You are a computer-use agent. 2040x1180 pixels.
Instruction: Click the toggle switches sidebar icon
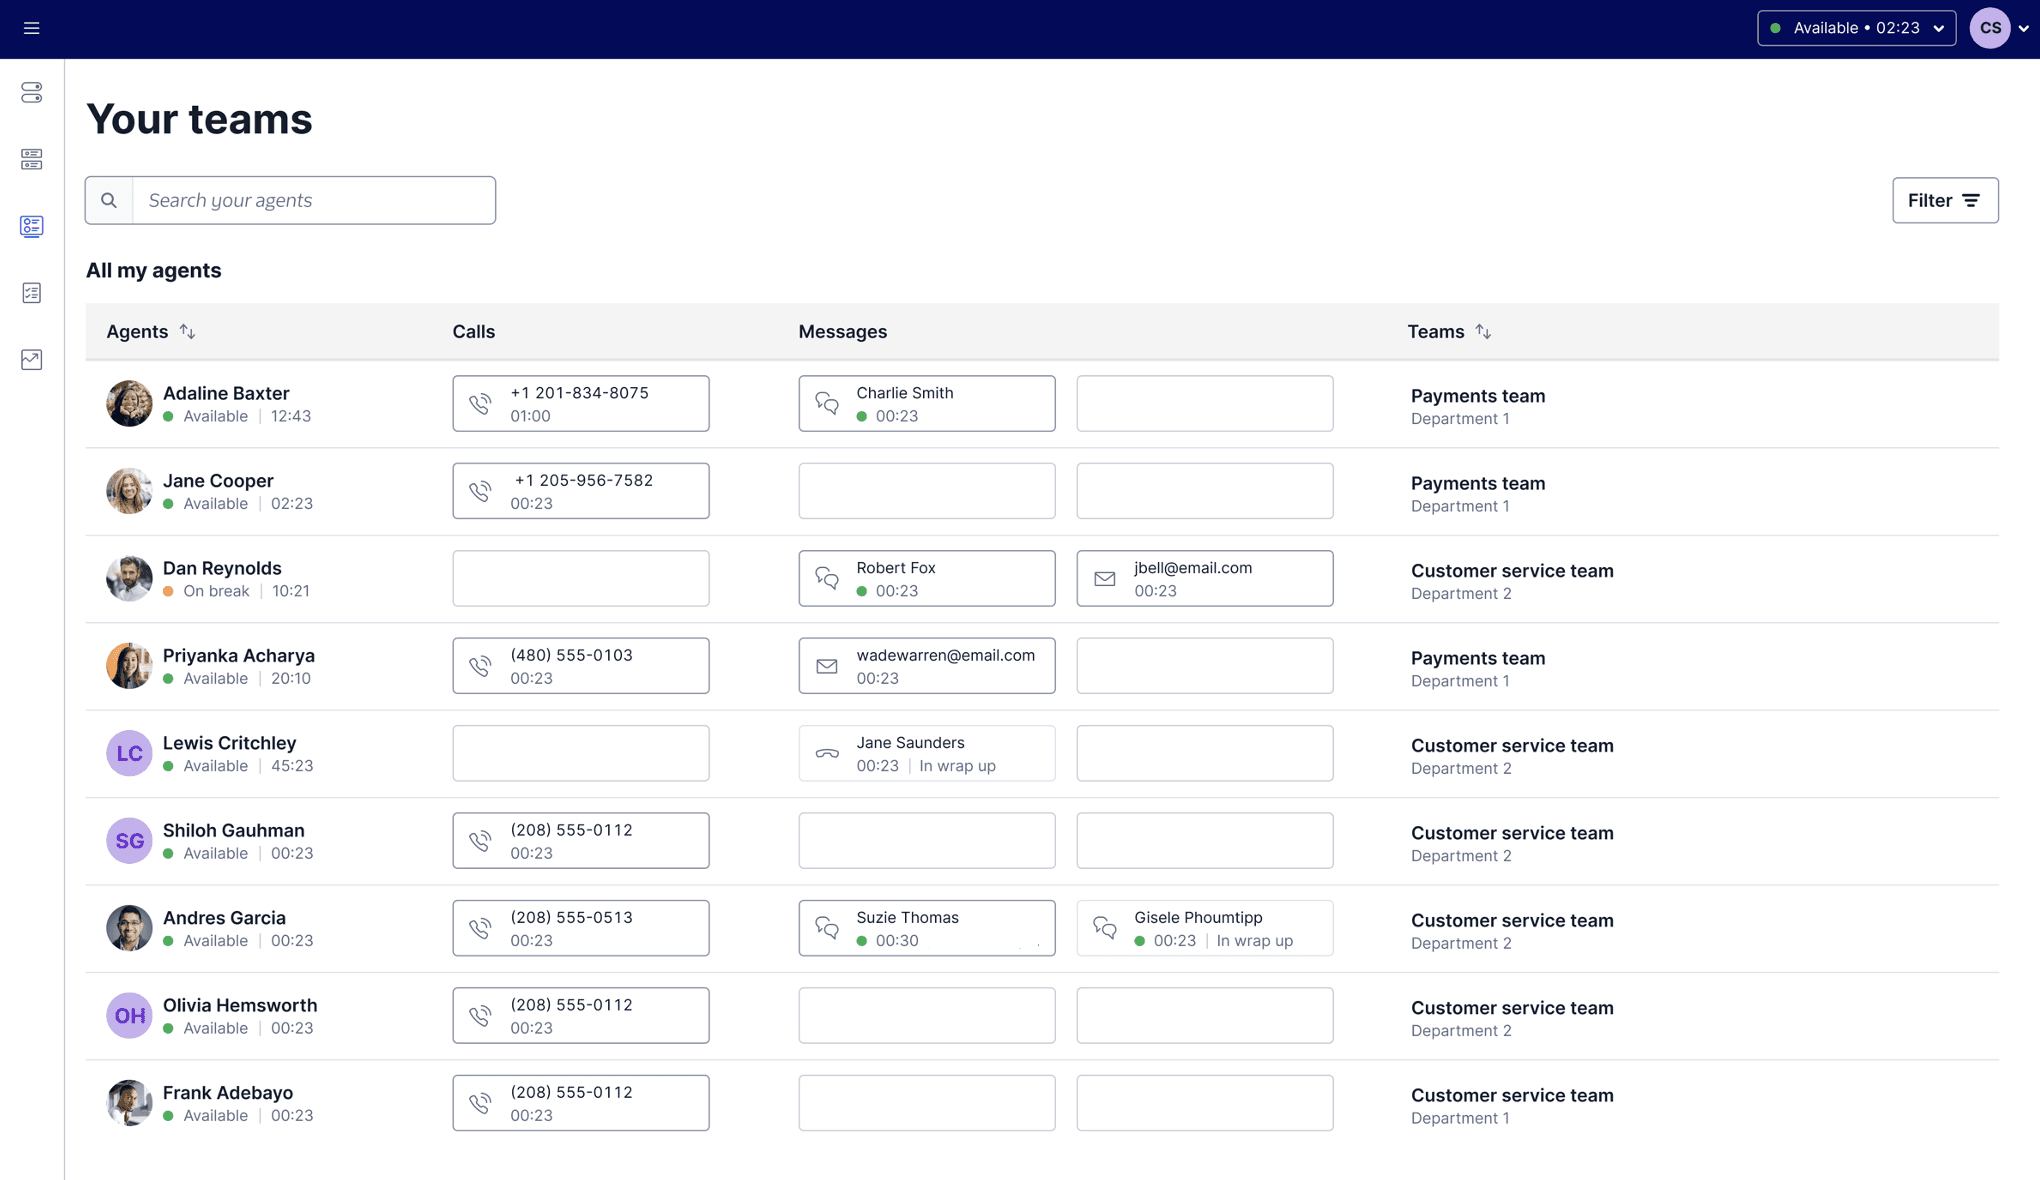(32, 93)
